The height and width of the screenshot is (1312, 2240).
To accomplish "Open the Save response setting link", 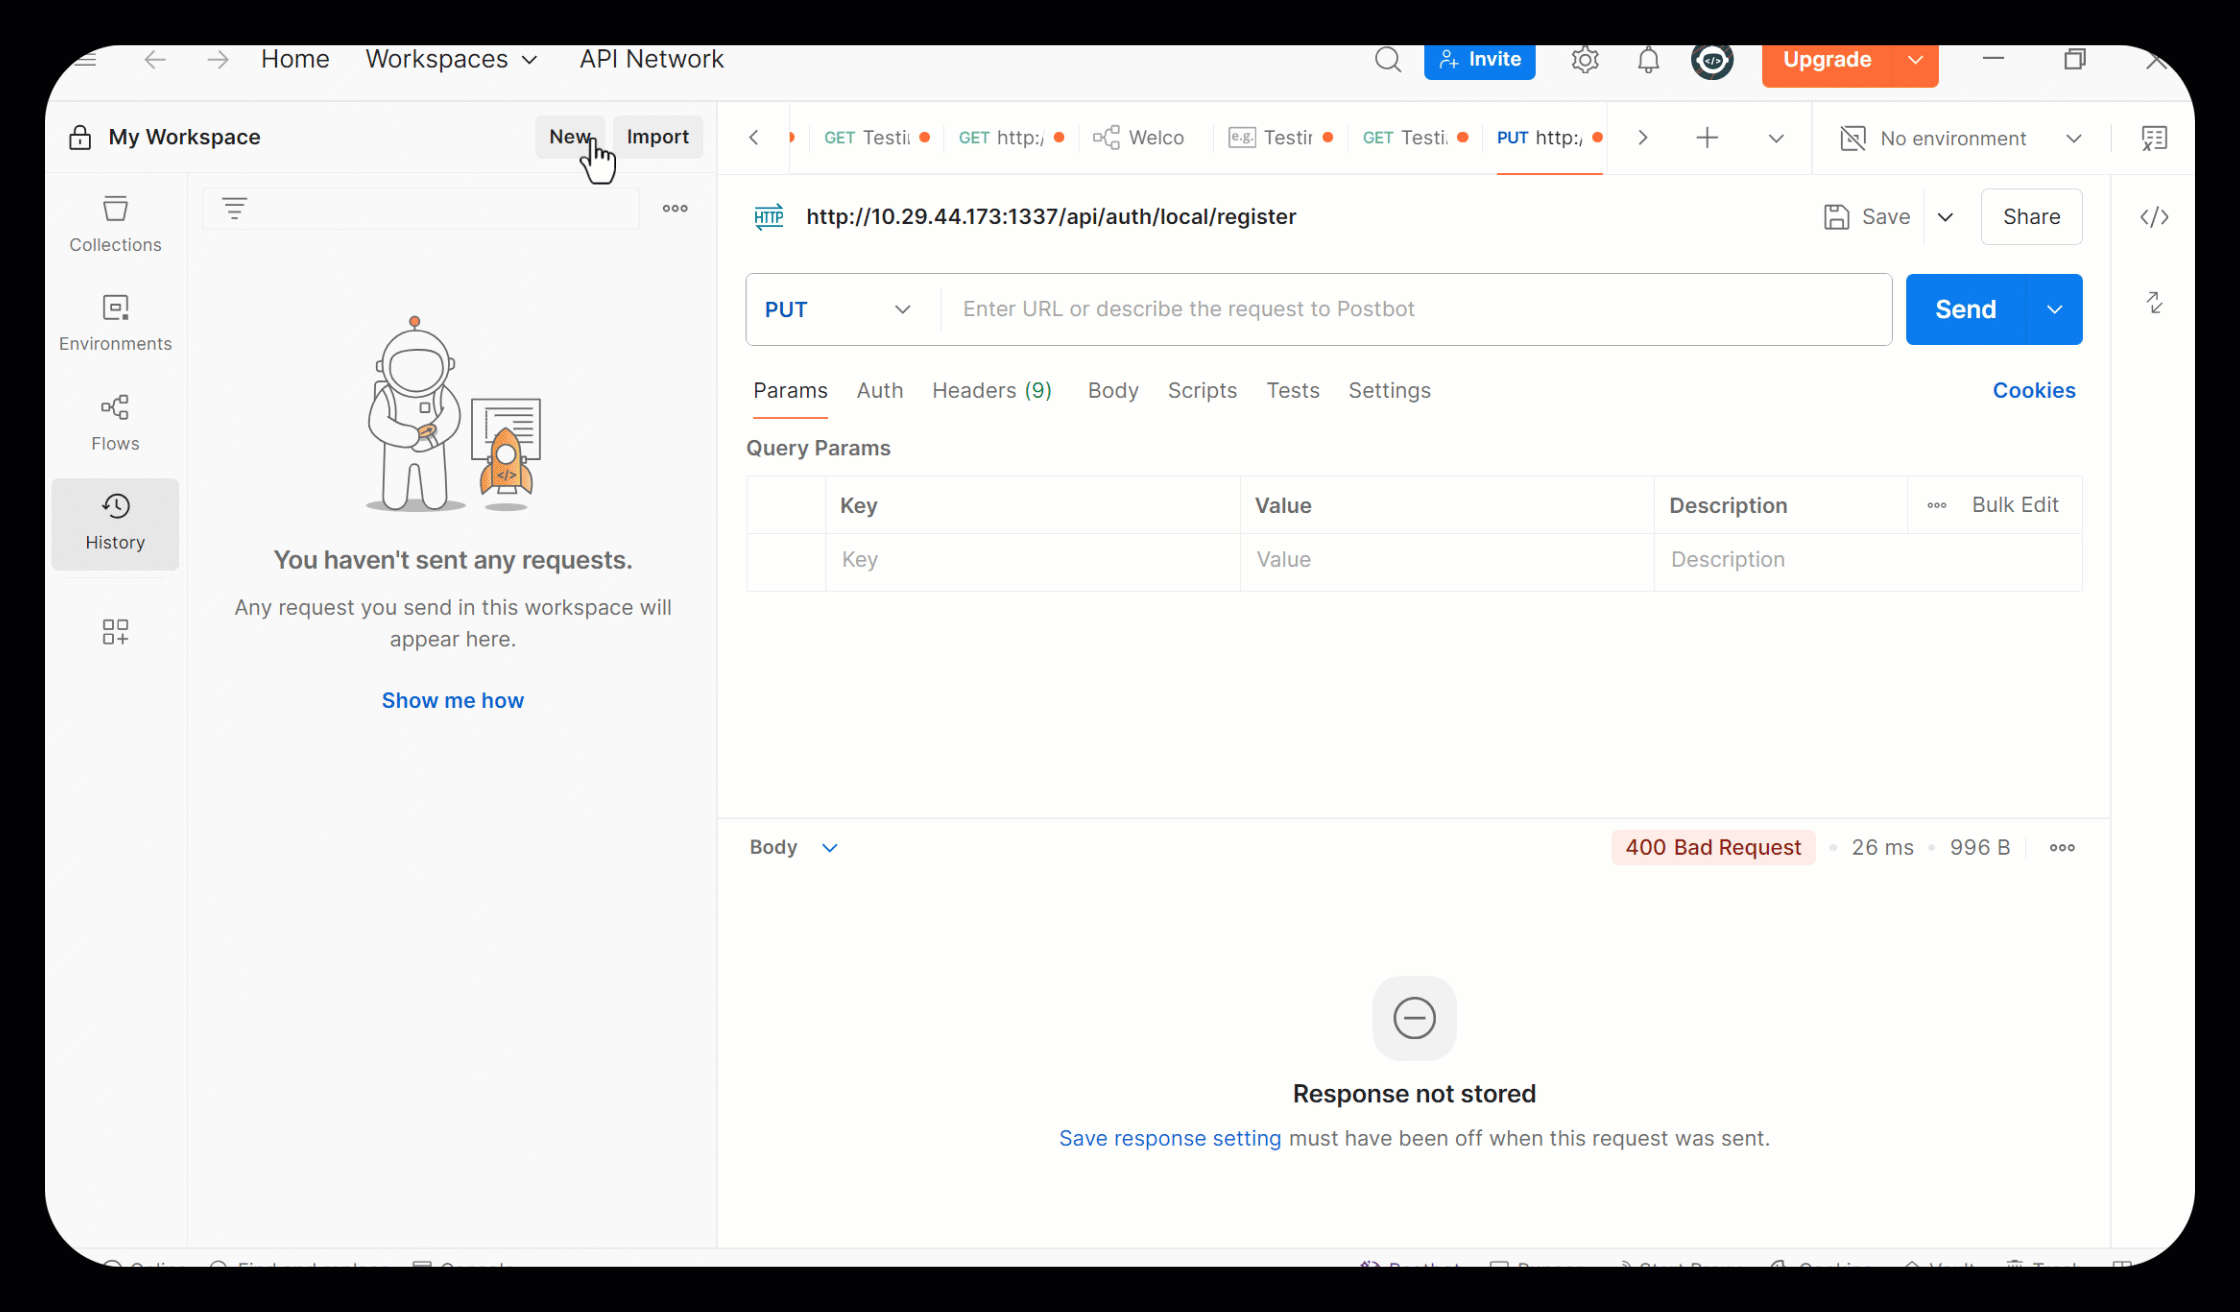I will pos(1169,1138).
